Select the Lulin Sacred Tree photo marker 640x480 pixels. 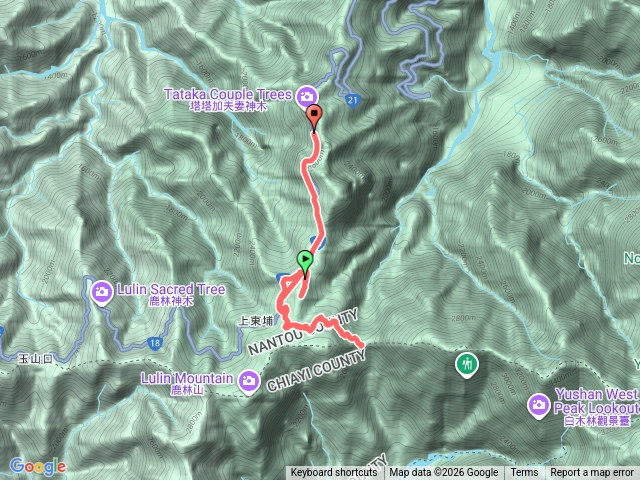coord(102,292)
